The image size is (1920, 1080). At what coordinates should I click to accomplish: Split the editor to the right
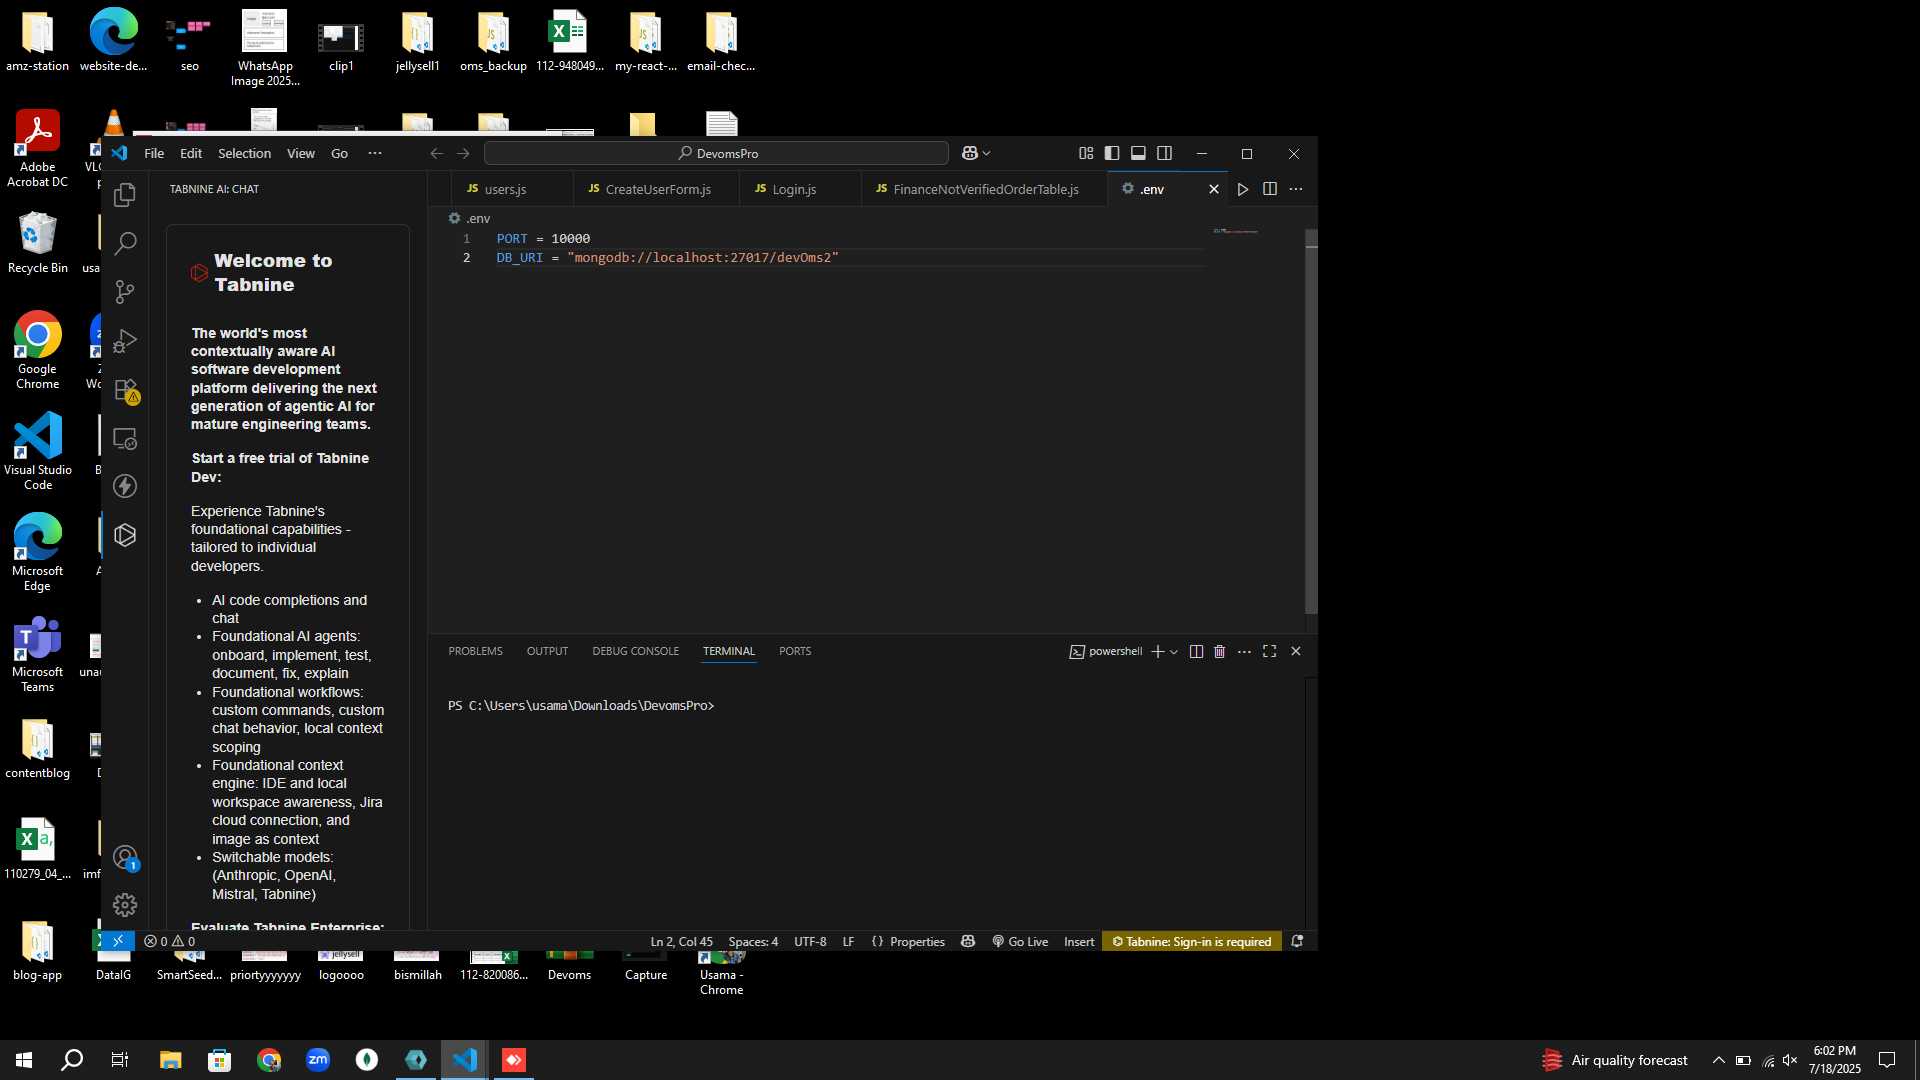tap(1270, 189)
